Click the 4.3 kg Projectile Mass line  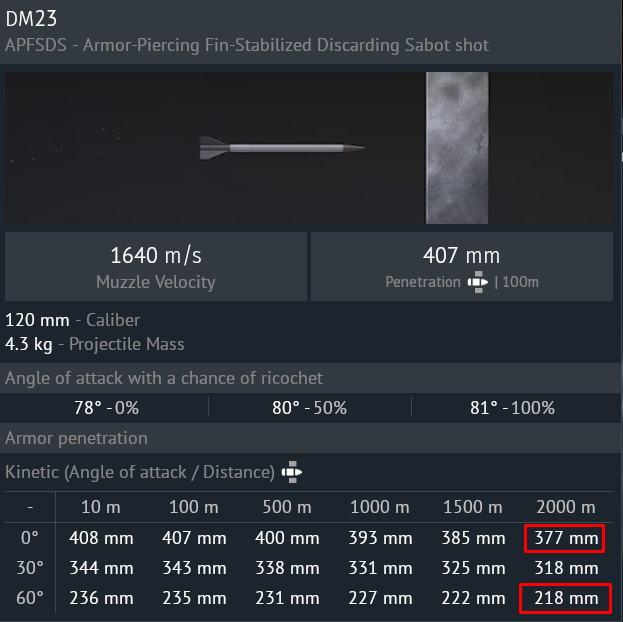pyautogui.click(x=95, y=344)
